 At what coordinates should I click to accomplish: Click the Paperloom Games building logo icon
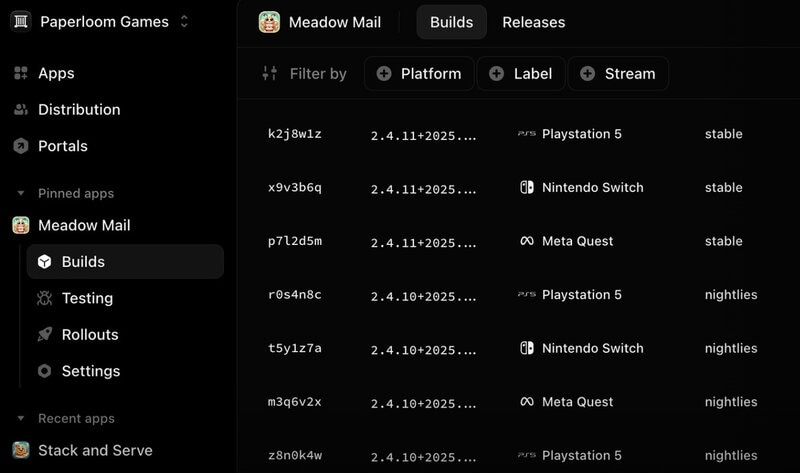[21, 21]
